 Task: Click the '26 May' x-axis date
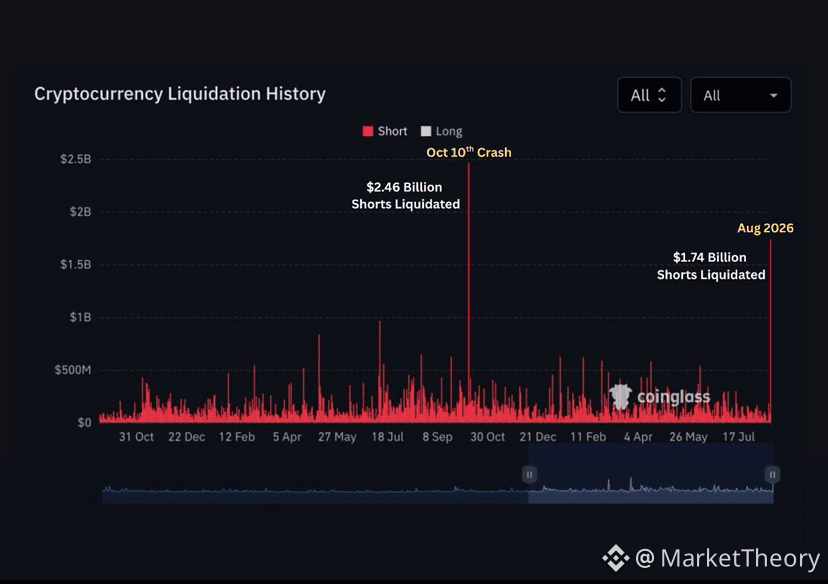click(688, 437)
